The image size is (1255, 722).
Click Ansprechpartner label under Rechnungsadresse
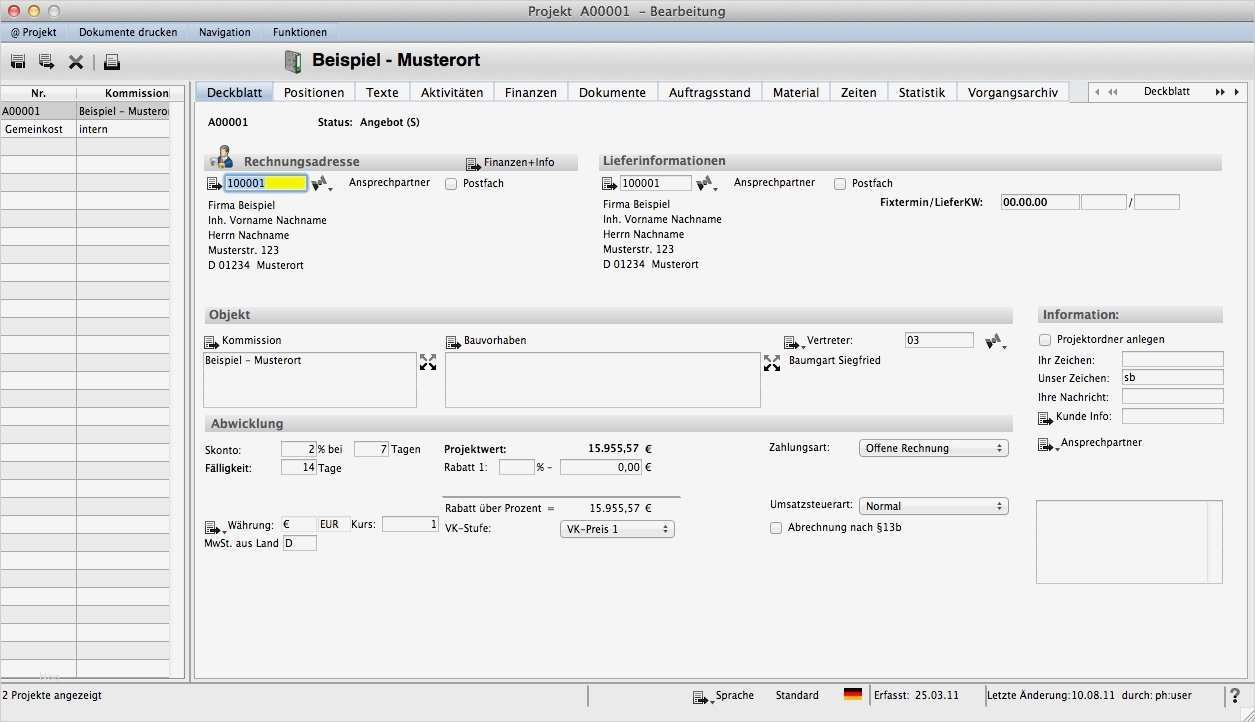(389, 183)
